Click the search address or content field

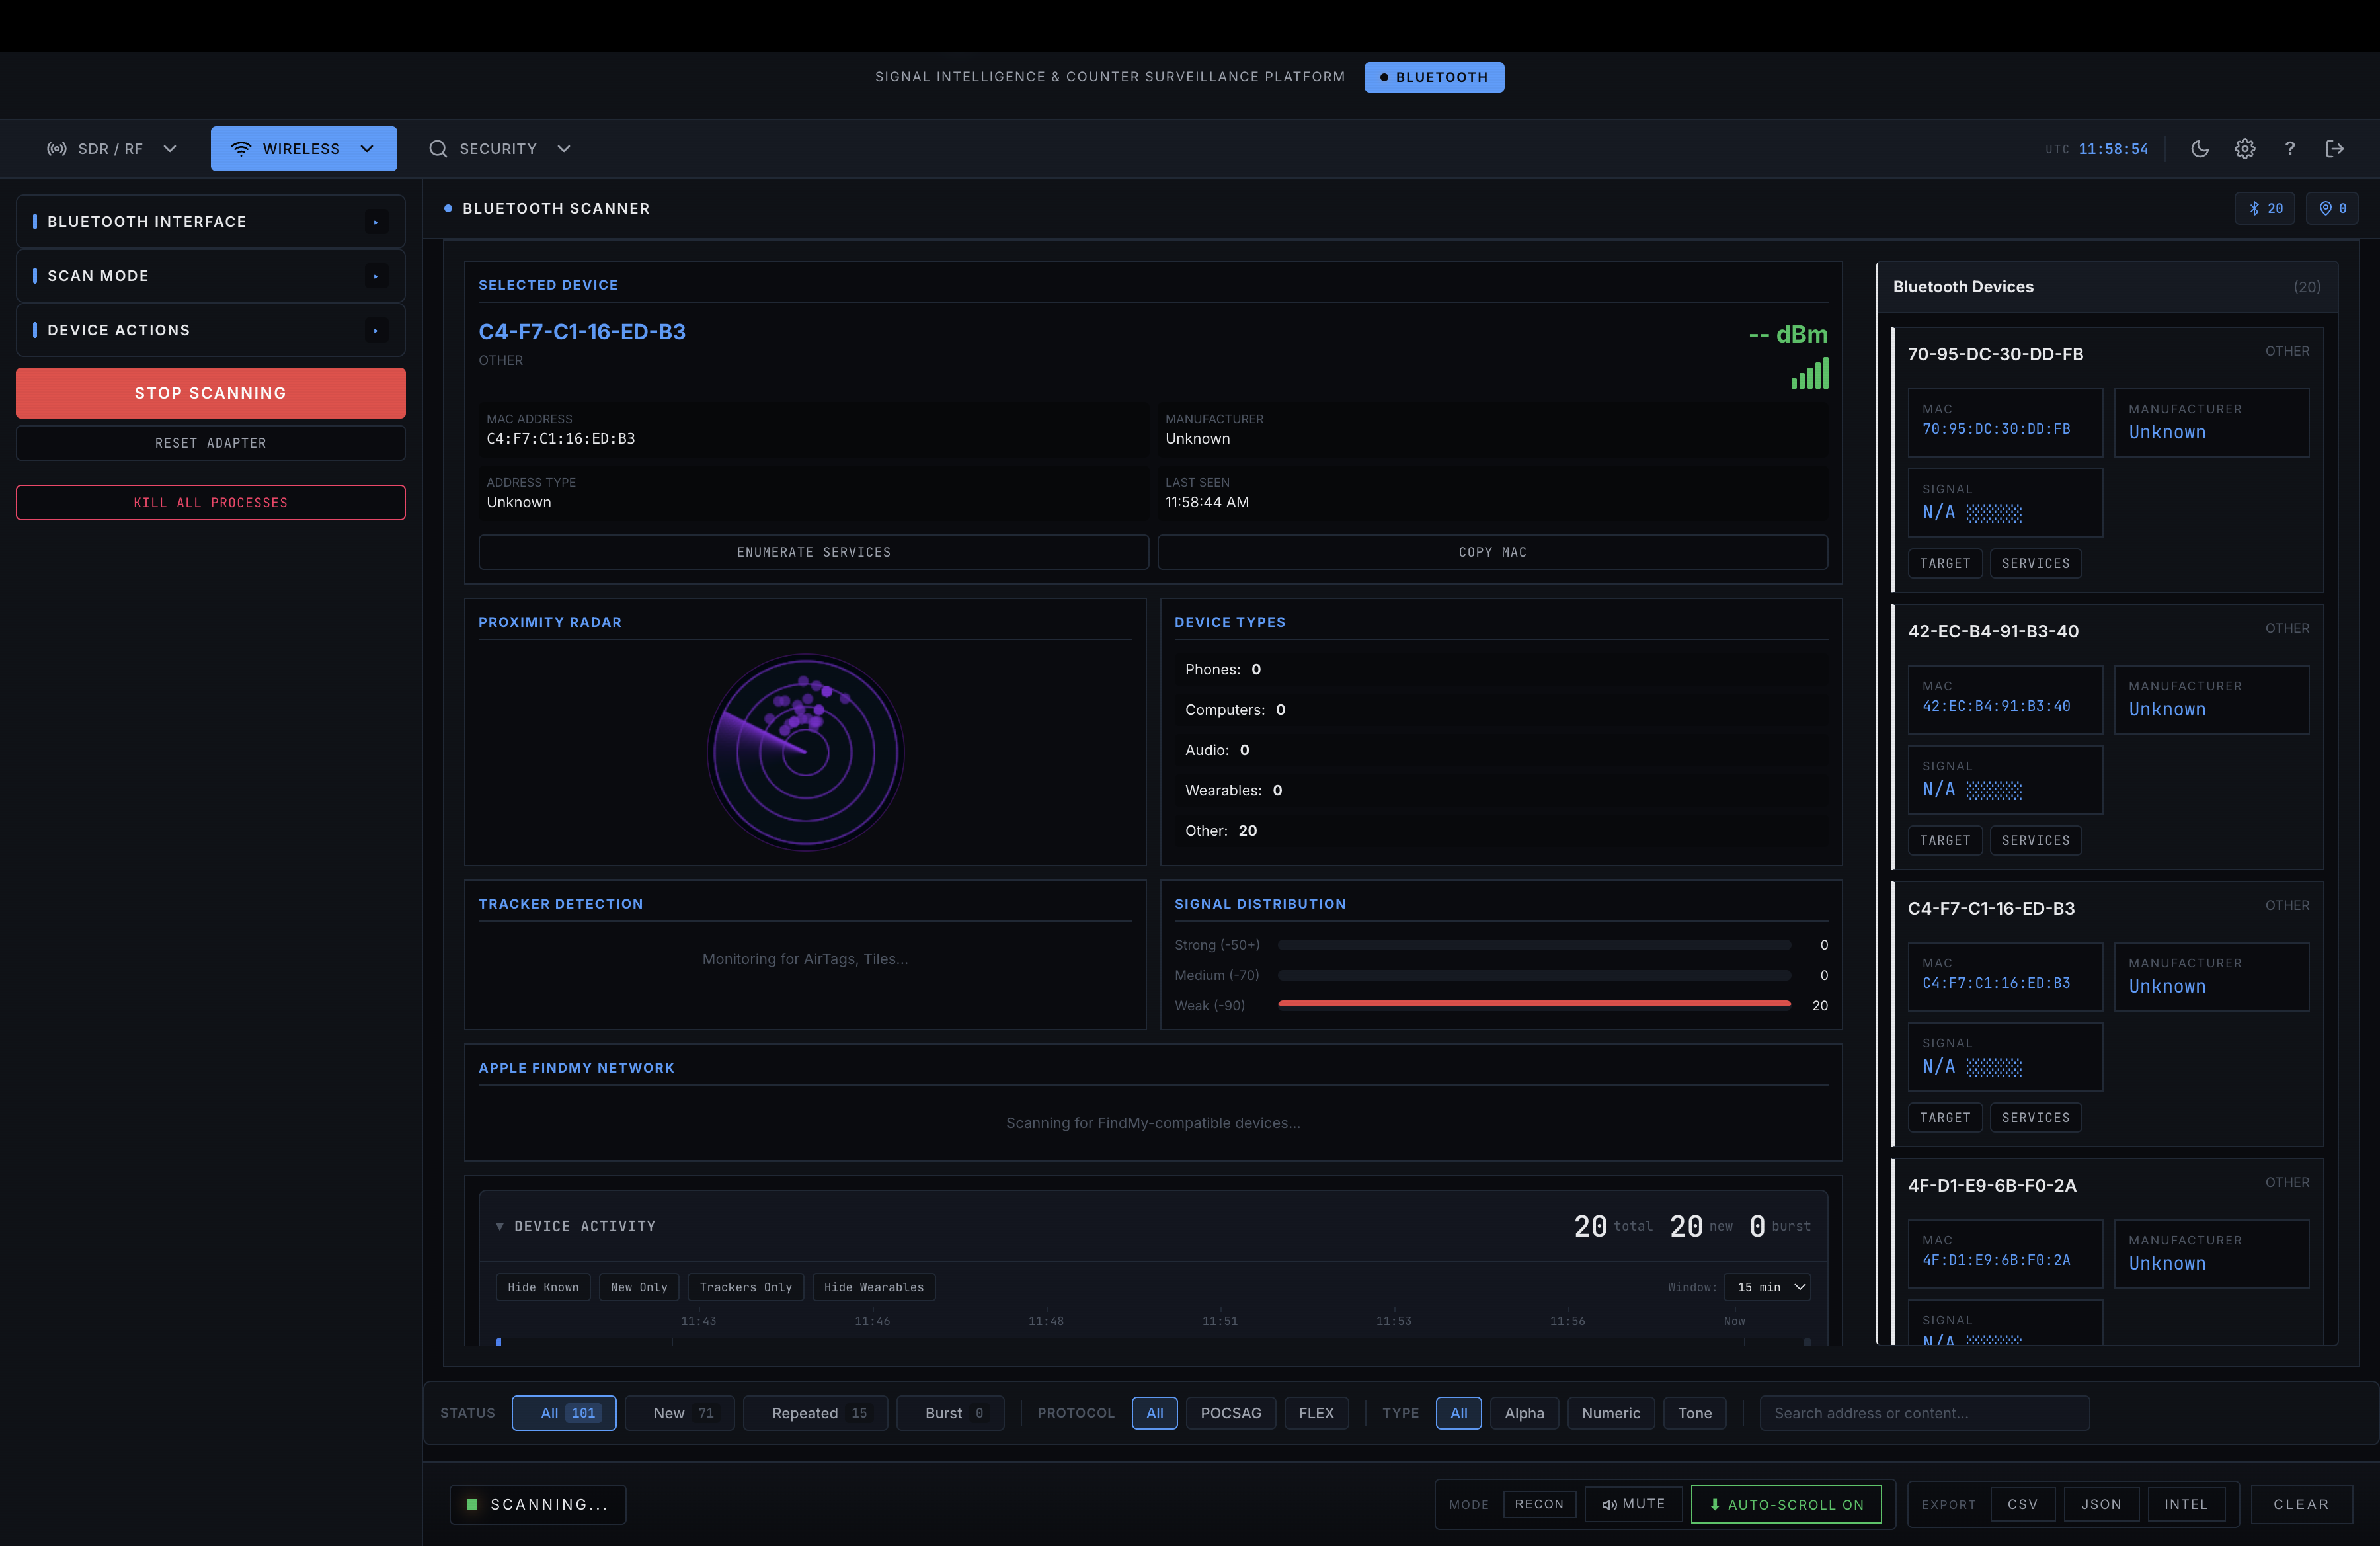click(x=1924, y=1413)
